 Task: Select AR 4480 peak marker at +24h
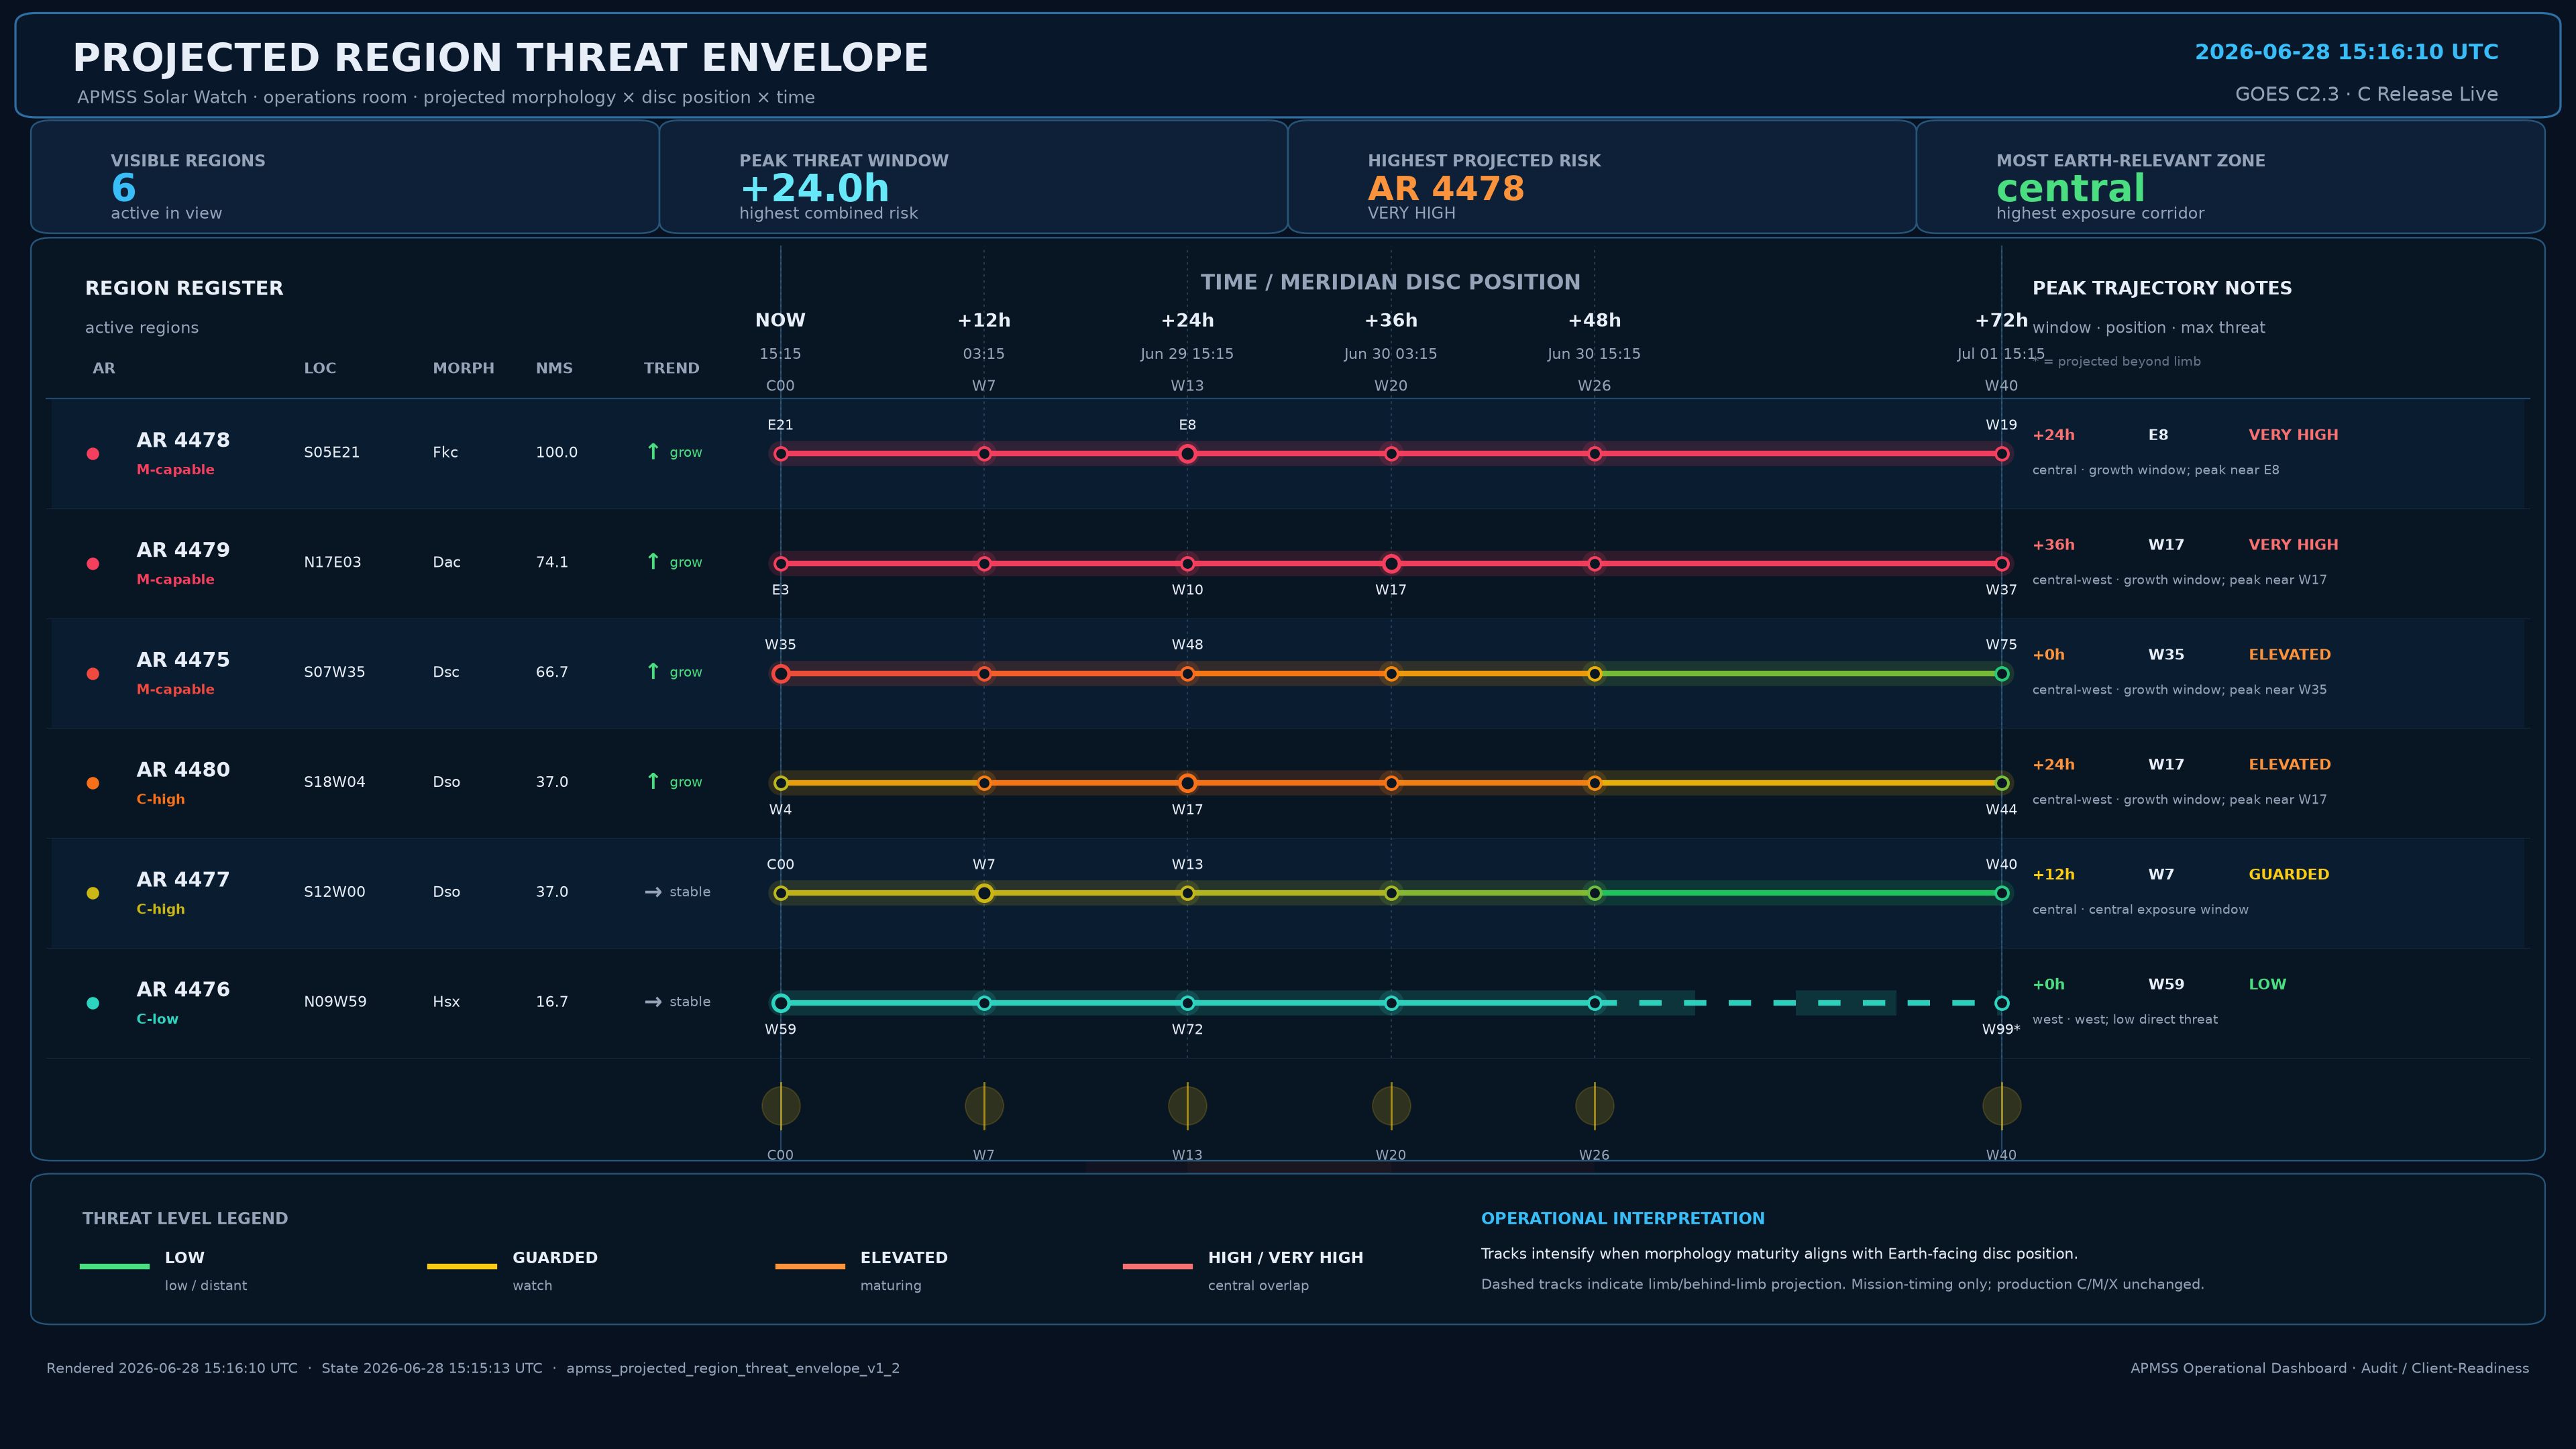pyautogui.click(x=1187, y=783)
